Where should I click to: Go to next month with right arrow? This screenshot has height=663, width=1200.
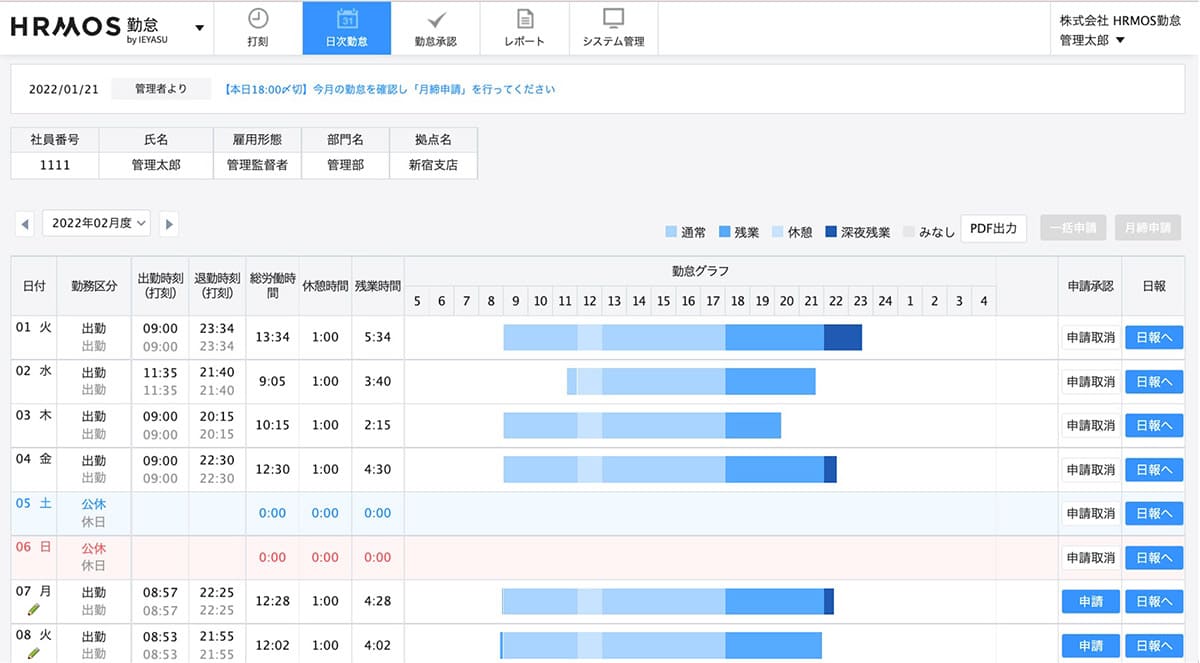tap(168, 223)
